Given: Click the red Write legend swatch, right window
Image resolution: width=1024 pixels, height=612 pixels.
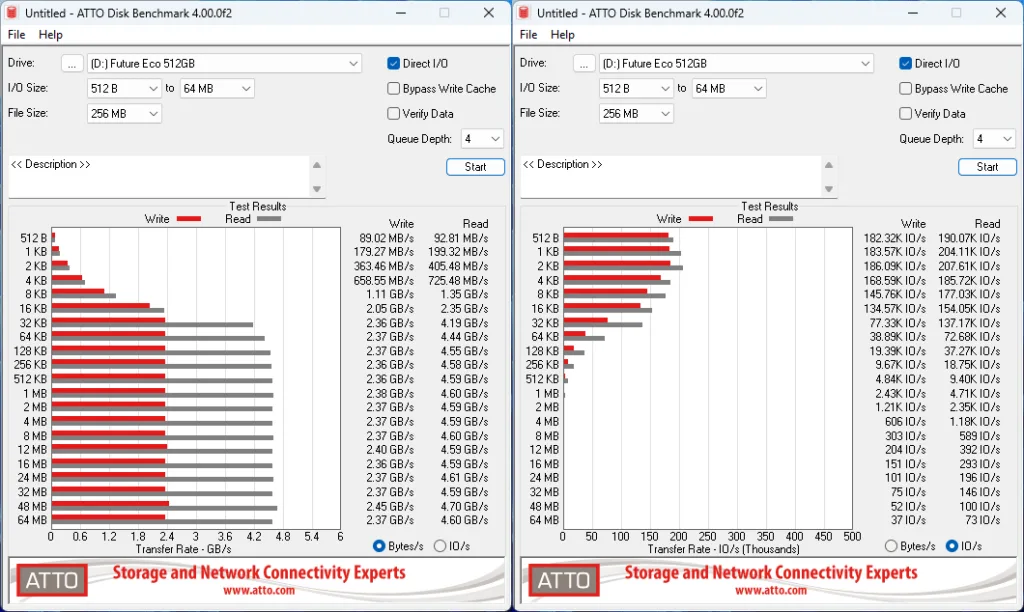Looking at the screenshot, I should tap(701, 219).
